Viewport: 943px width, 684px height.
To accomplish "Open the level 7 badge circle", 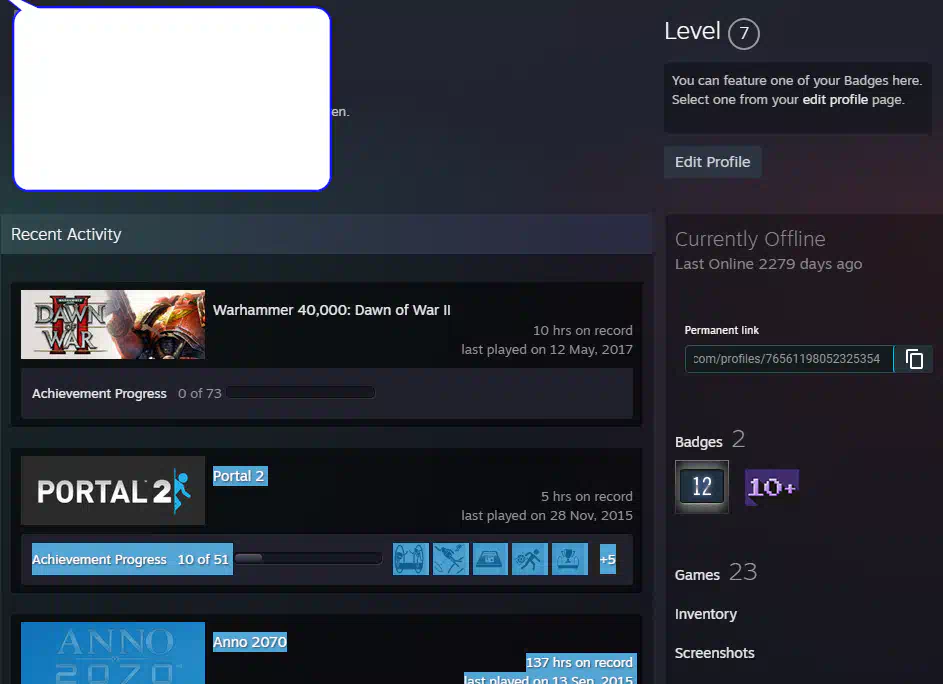I will [x=744, y=34].
